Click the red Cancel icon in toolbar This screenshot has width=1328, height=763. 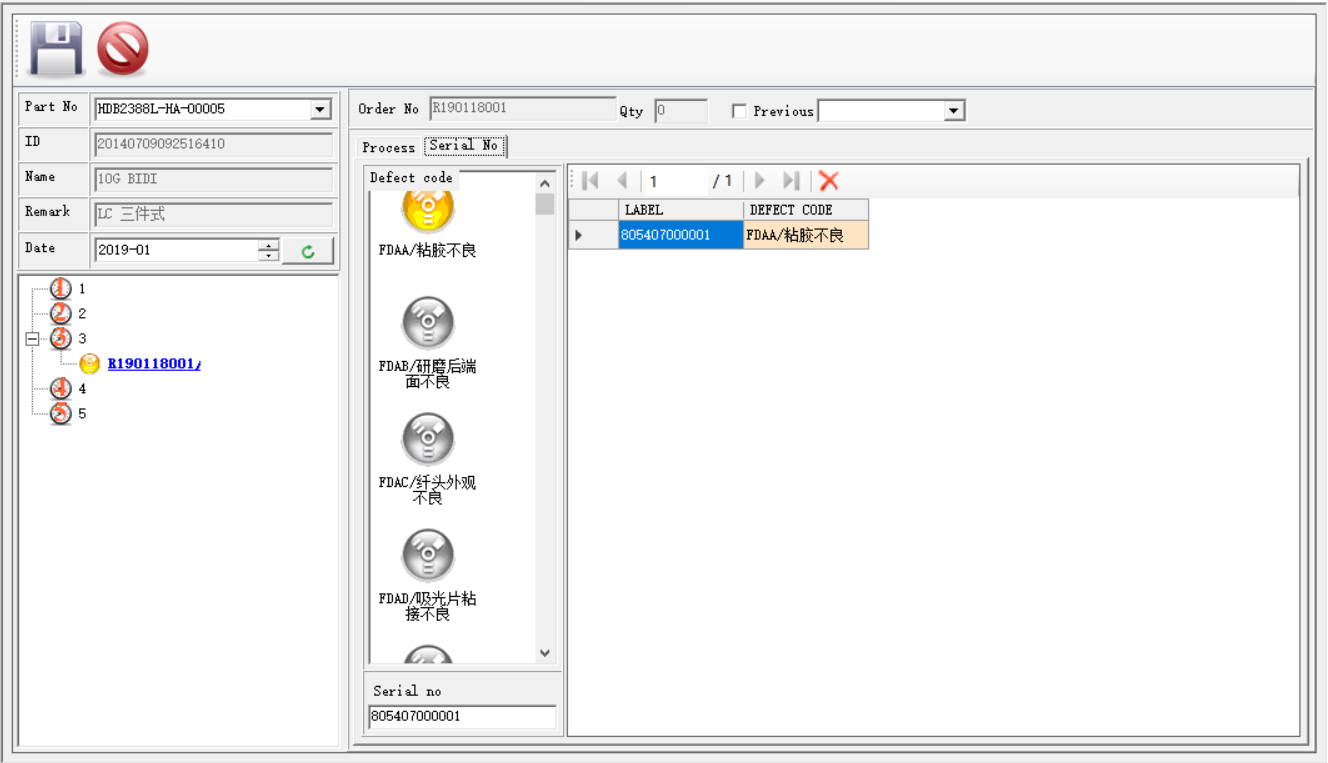[x=123, y=49]
